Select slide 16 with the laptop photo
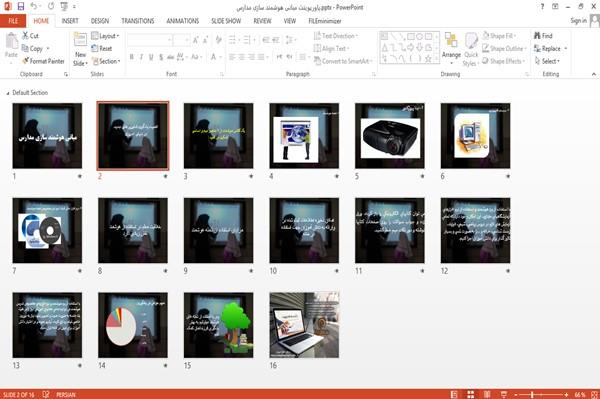 point(304,325)
